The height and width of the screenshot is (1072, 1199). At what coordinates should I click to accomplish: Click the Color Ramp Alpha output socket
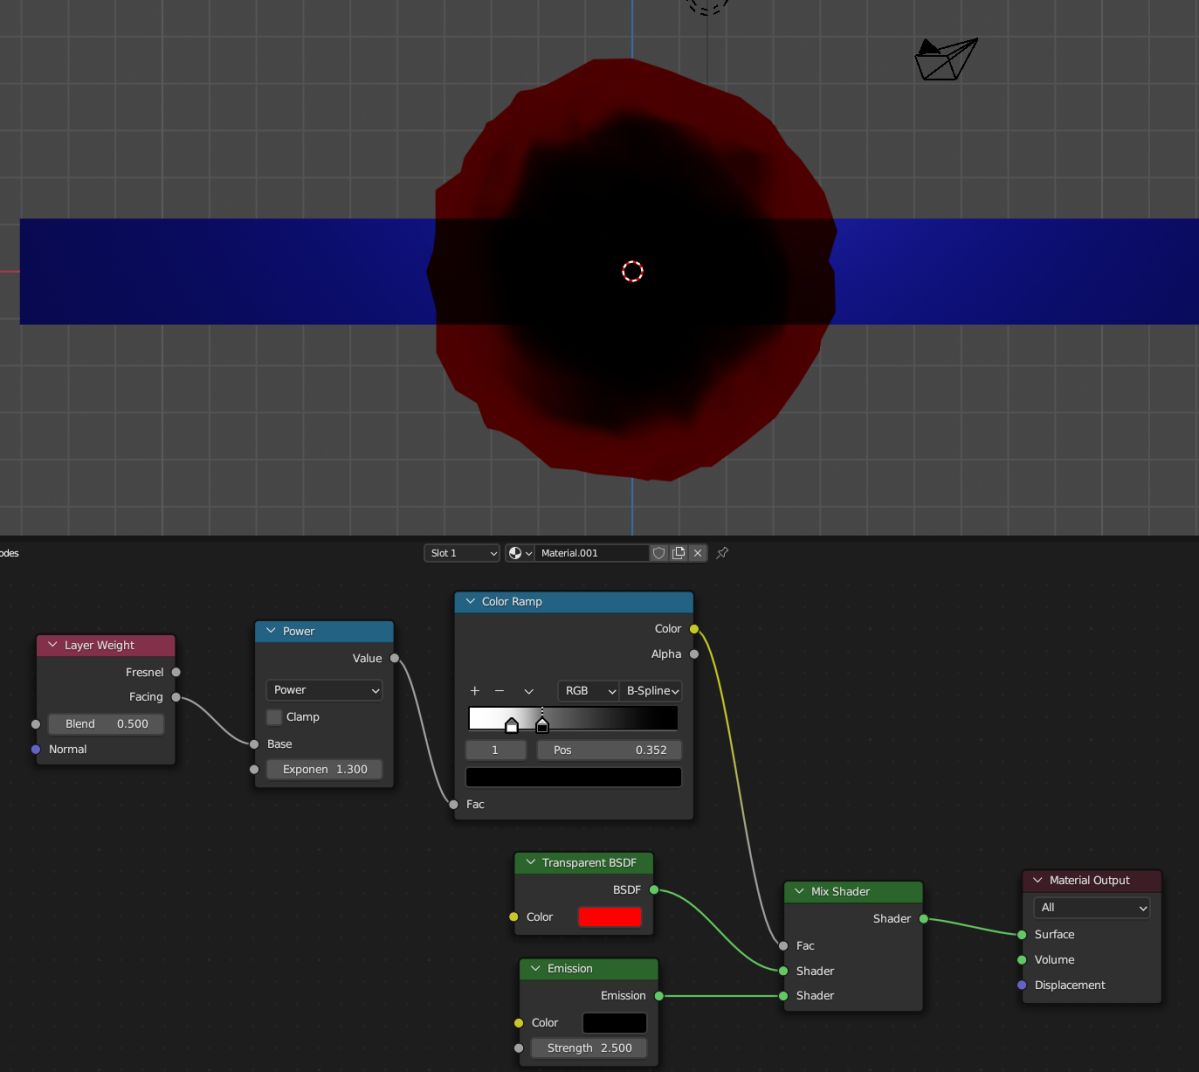pos(694,655)
